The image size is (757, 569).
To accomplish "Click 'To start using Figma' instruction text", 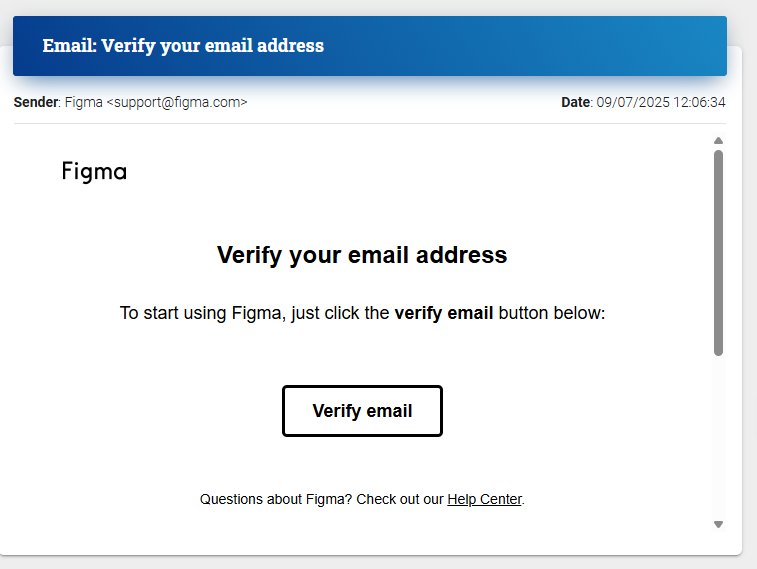I will pos(200,313).
